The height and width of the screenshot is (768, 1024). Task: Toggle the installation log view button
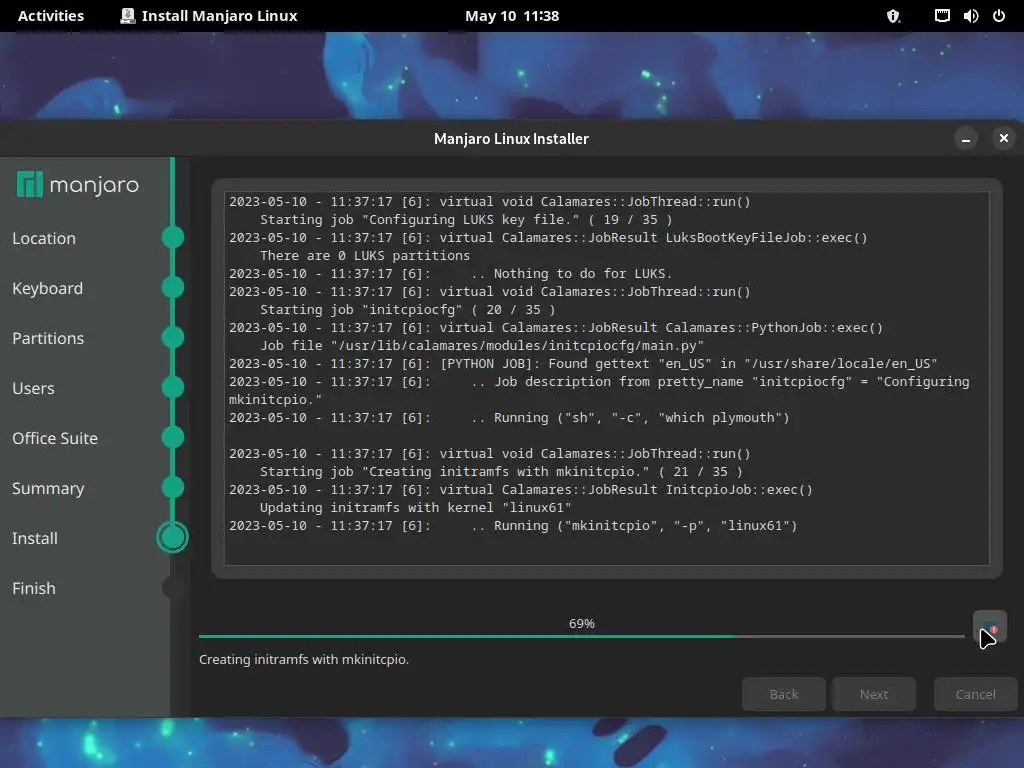point(989,628)
